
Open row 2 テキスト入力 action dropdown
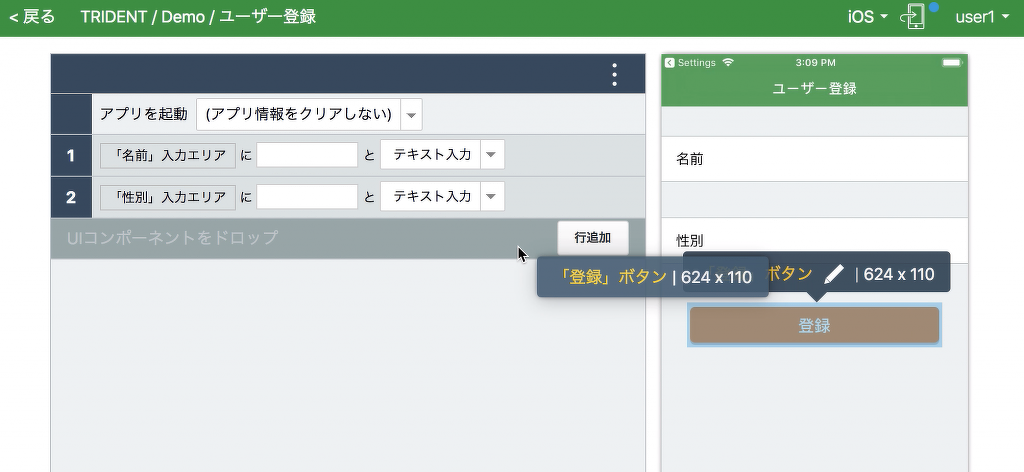[491, 197]
